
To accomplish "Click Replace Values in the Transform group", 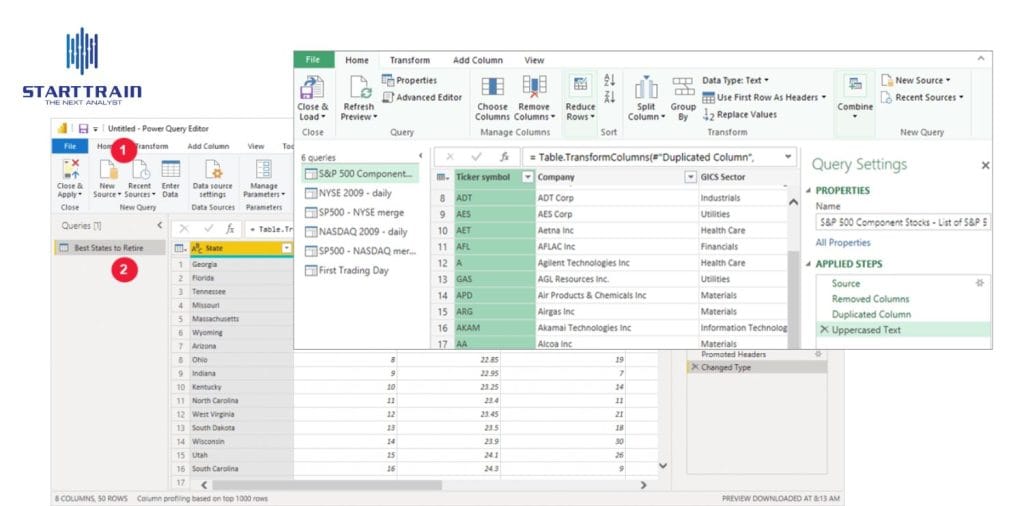I will click(740, 114).
